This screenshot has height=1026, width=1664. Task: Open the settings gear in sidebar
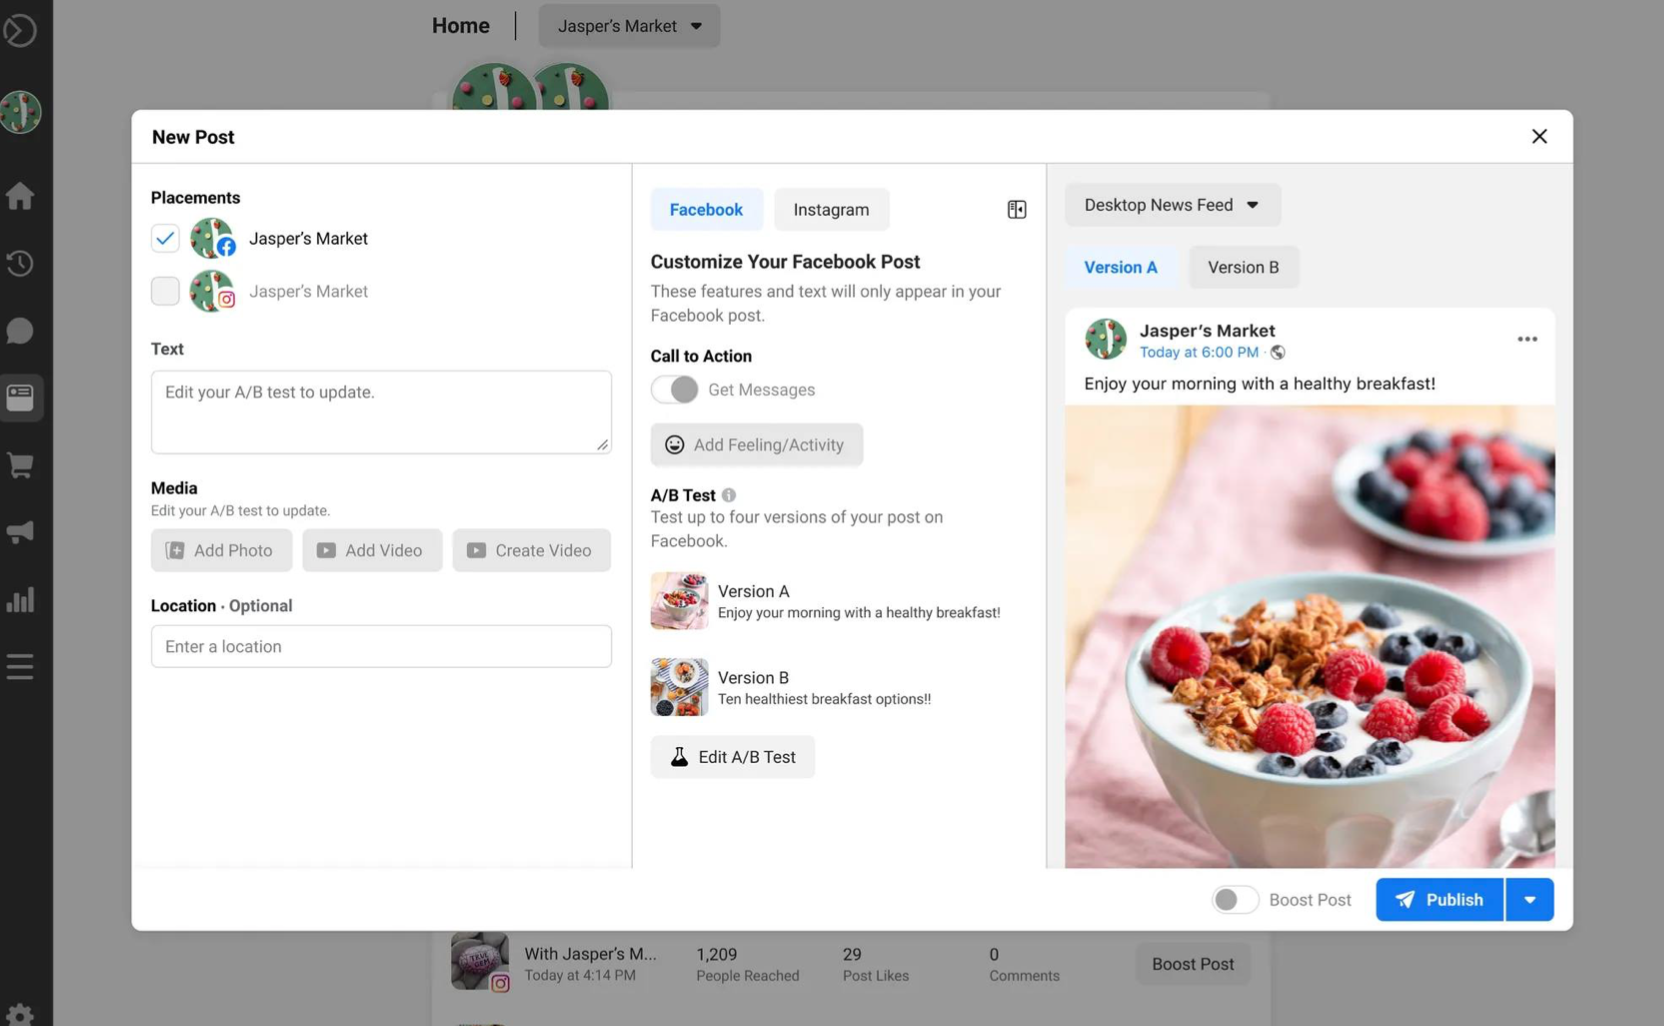pyautogui.click(x=20, y=1013)
